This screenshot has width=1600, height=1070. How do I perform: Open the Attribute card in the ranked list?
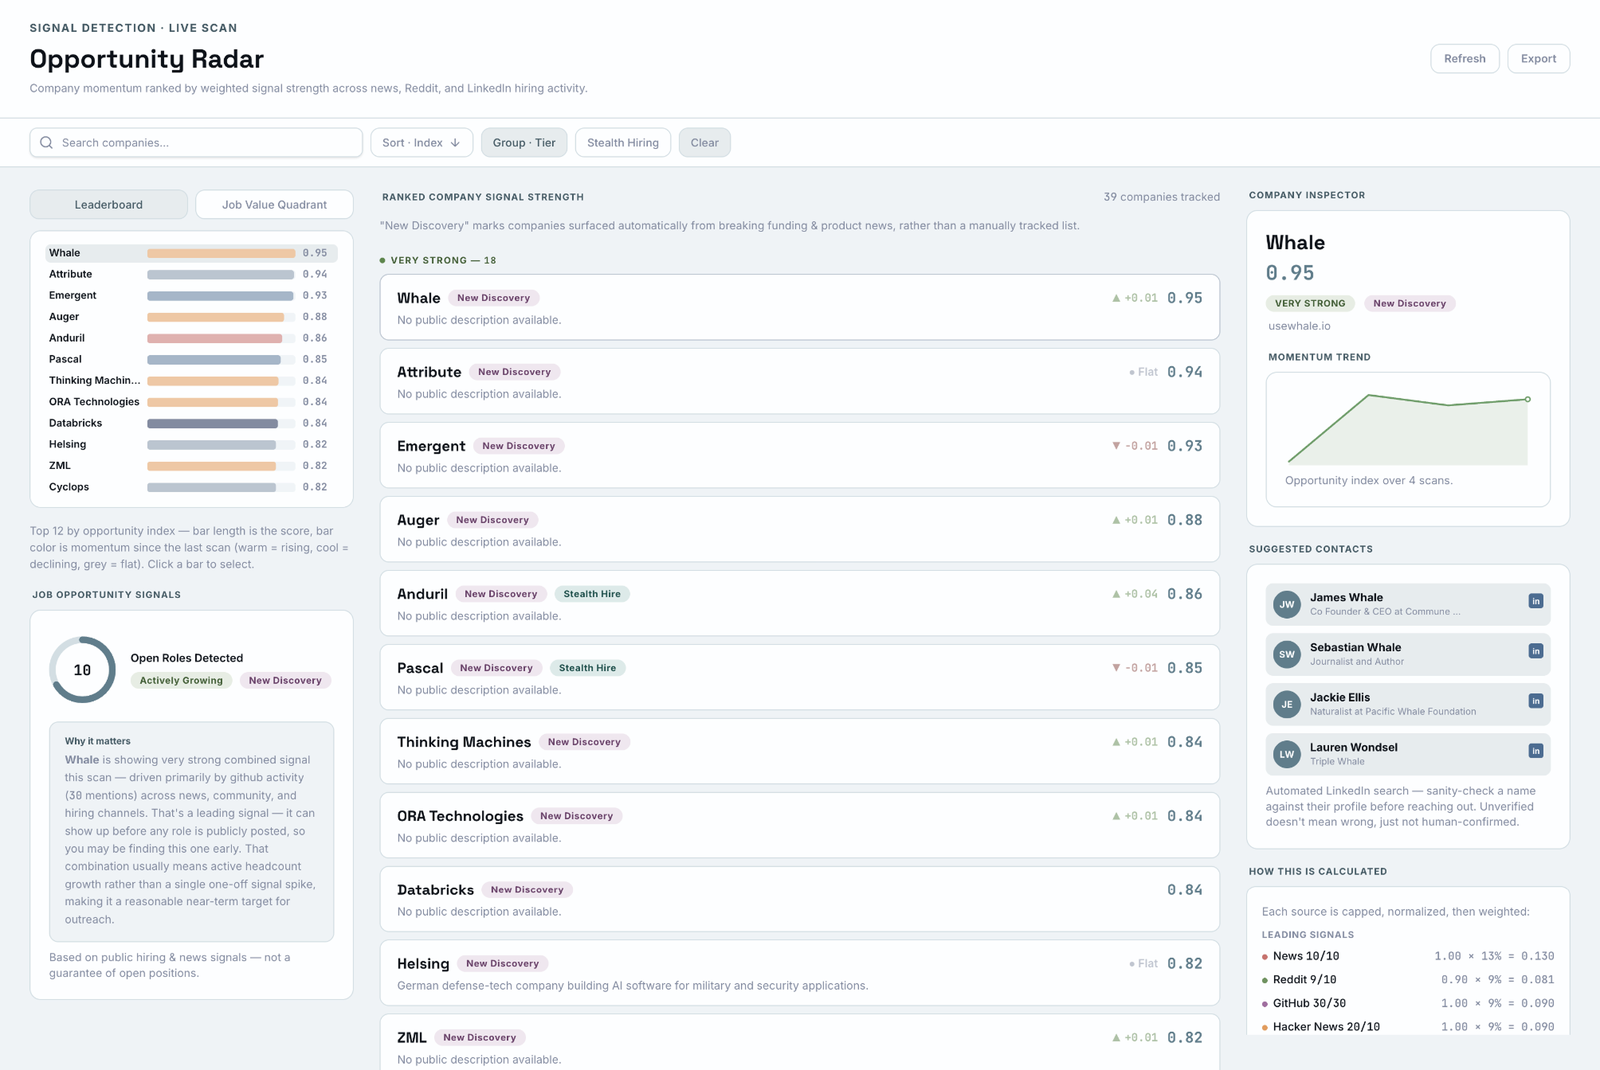point(800,381)
